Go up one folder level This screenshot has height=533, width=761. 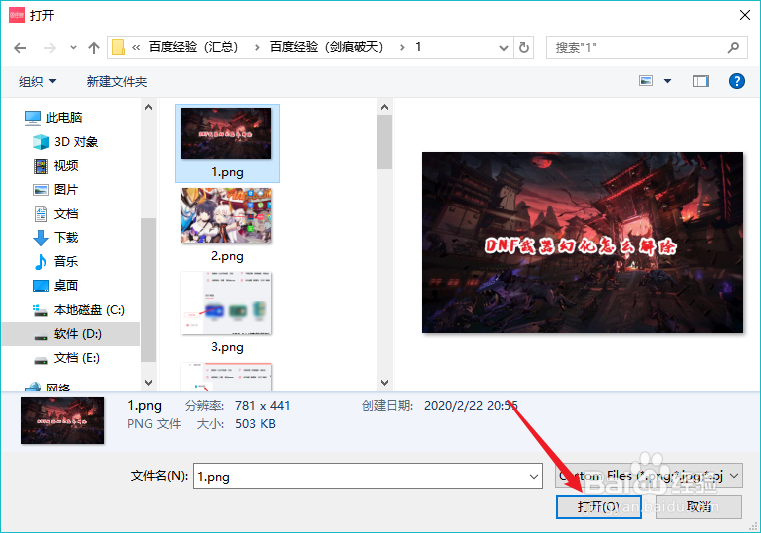94,48
